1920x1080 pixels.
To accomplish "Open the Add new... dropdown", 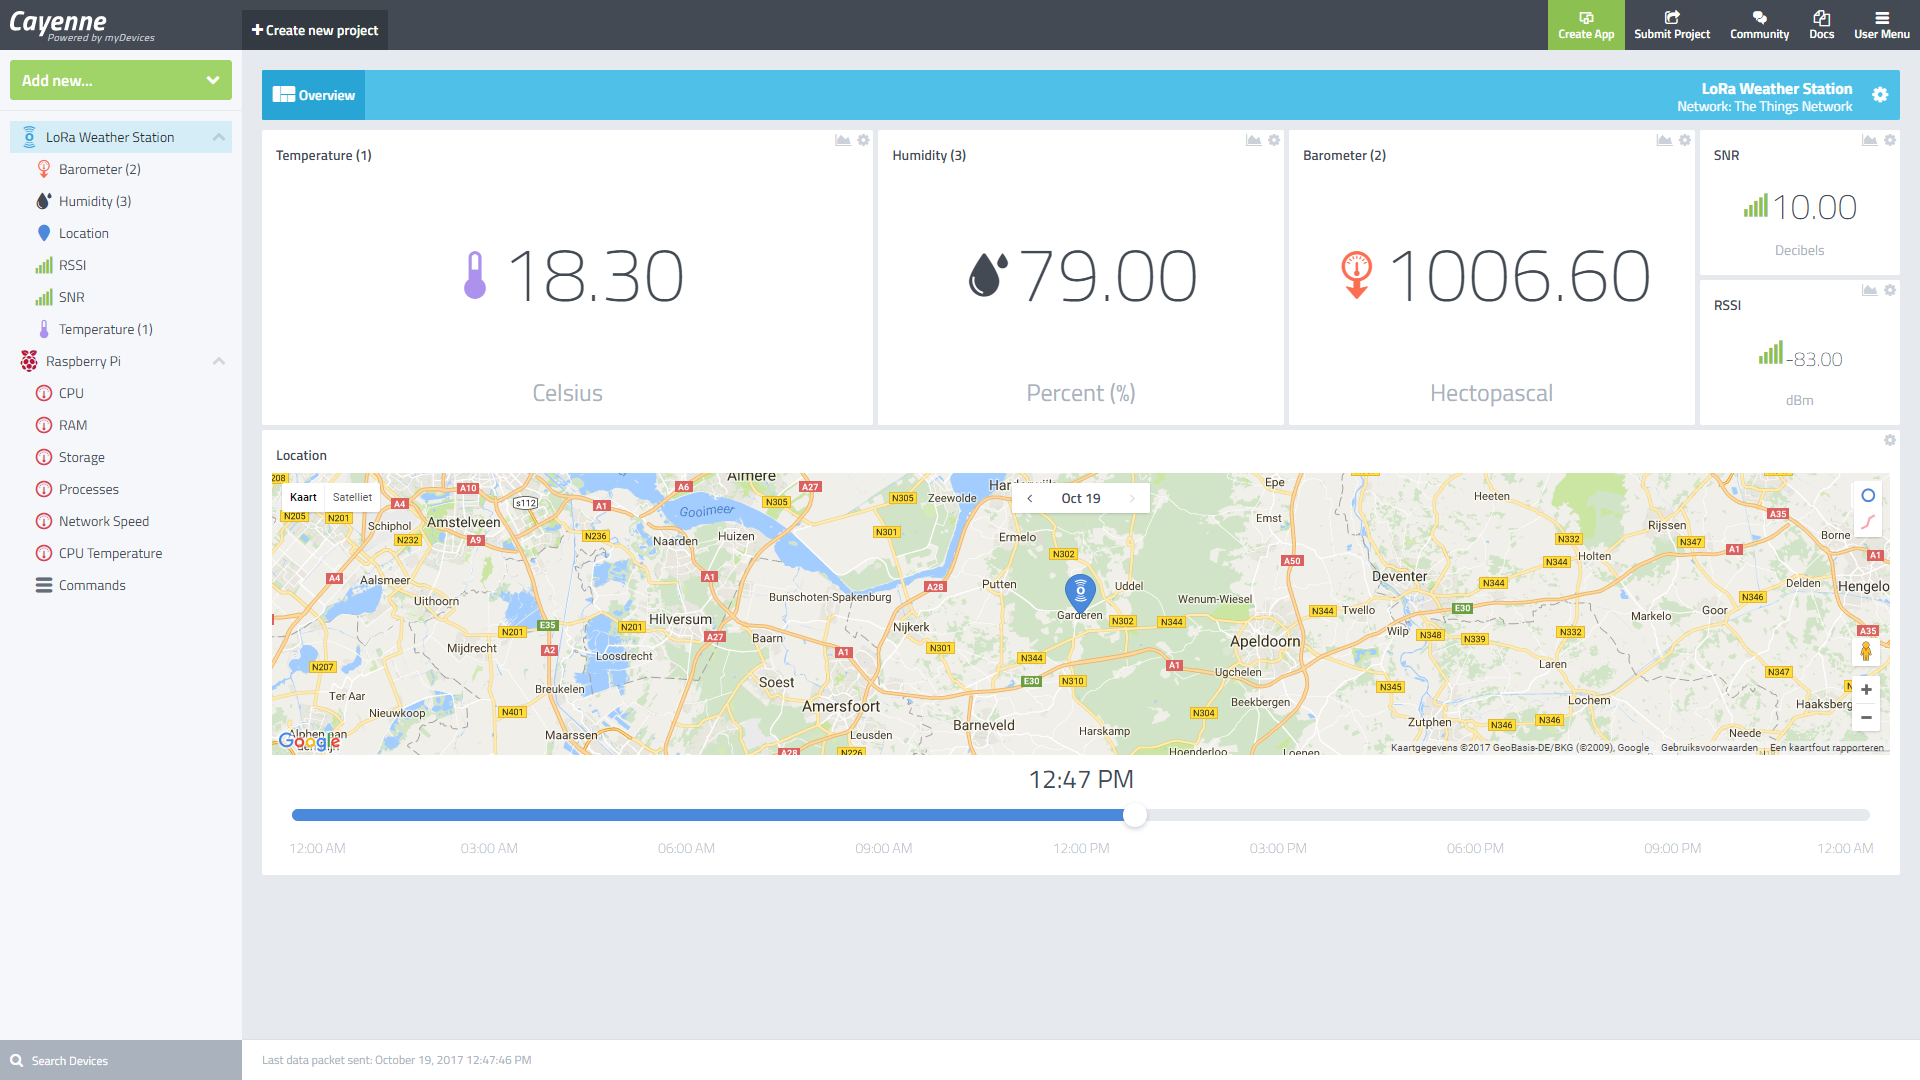I will [x=120, y=80].
